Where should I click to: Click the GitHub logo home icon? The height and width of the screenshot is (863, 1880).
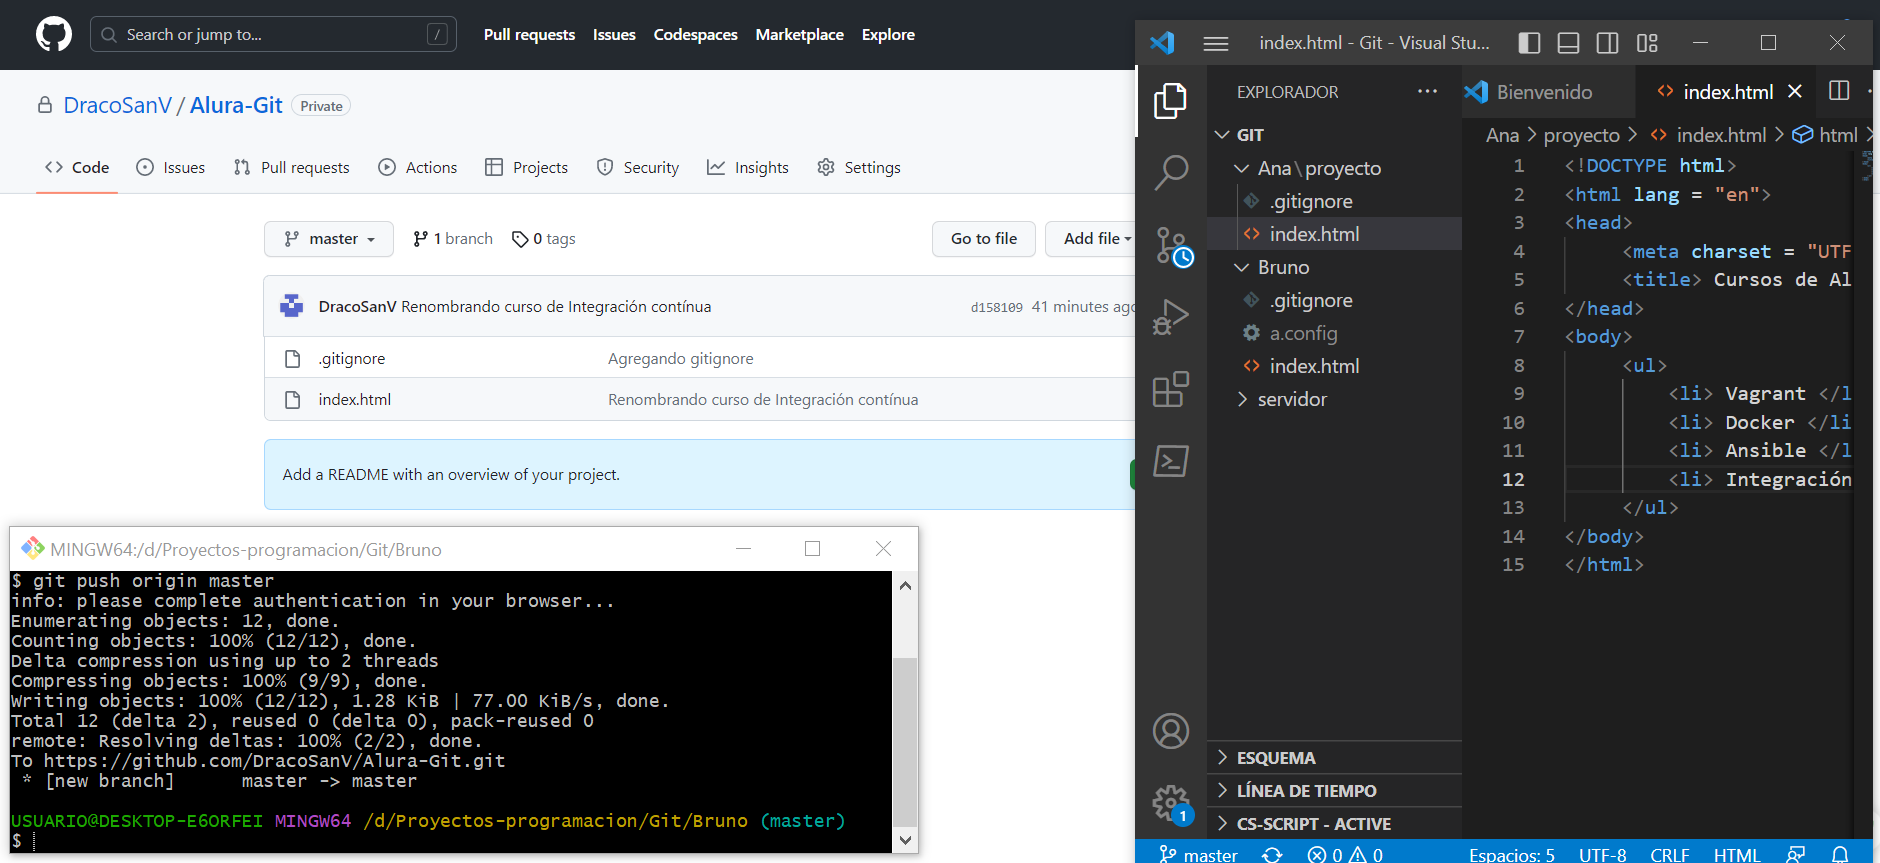tap(54, 35)
